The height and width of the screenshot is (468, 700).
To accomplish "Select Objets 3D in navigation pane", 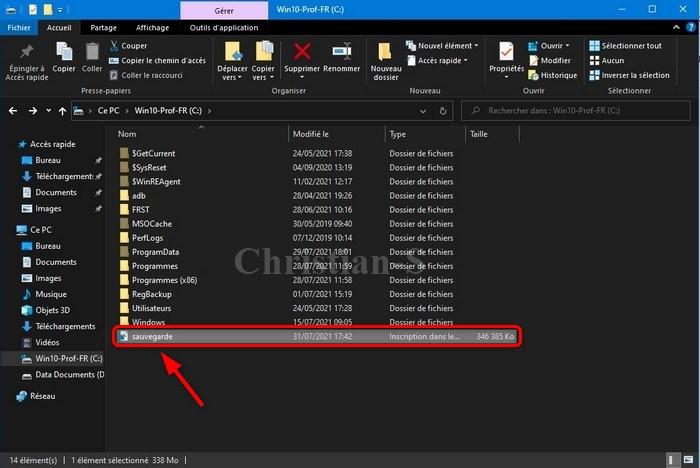I will (52, 310).
